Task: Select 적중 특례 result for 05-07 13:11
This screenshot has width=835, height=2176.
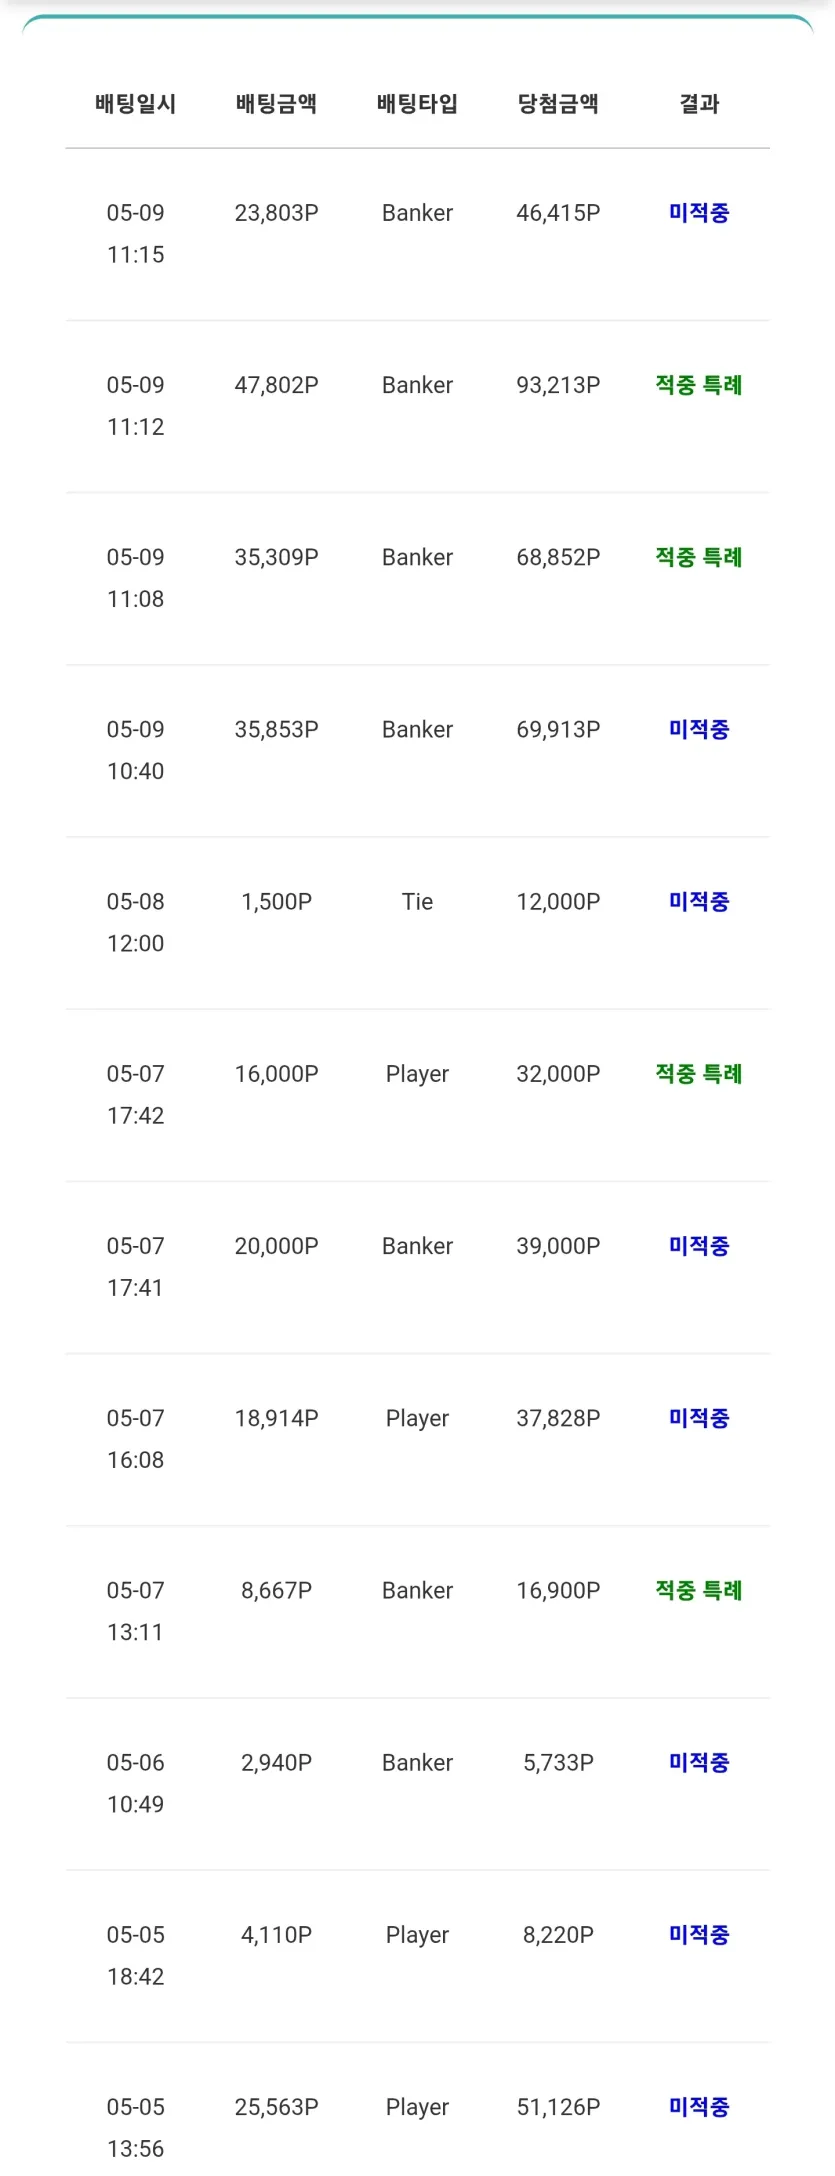Action: 699,1590
